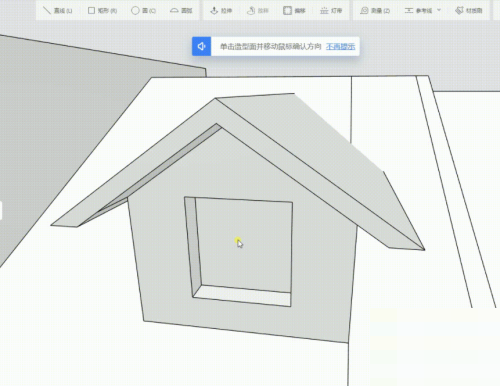Activate the Loft (放样) tool
The image size is (500, 386).
258,11
